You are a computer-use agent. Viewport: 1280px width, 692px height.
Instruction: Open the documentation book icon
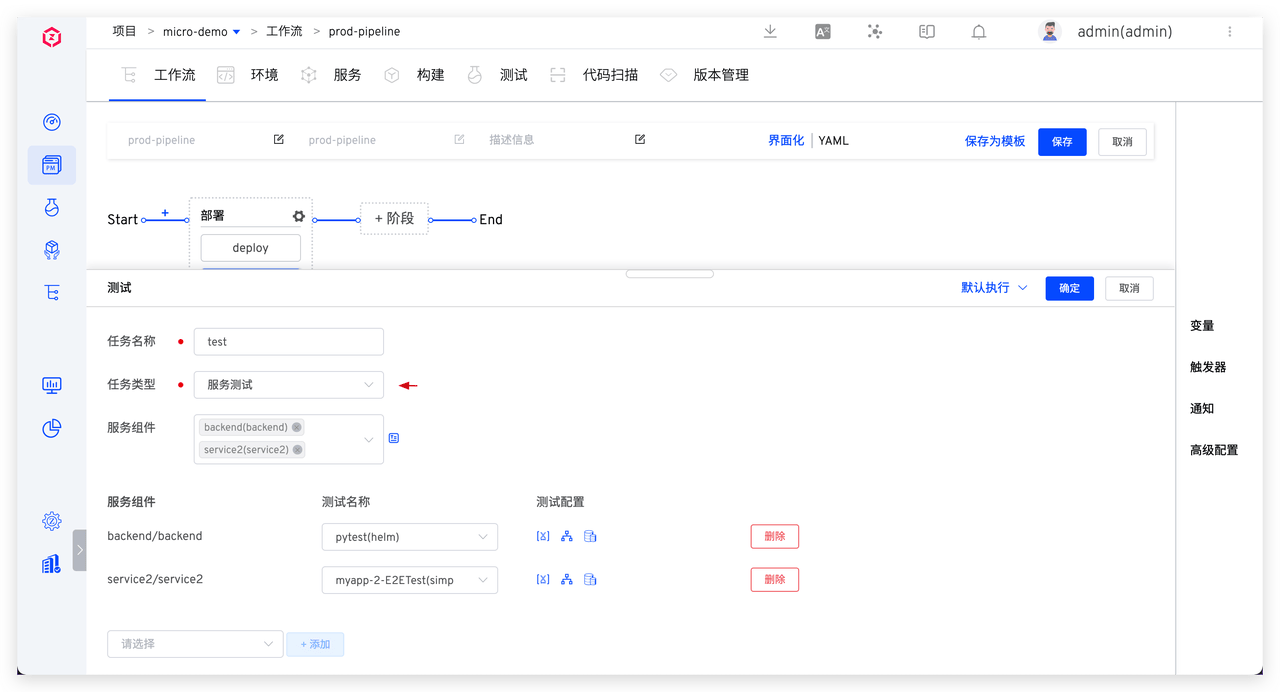[x=926, y=31]
